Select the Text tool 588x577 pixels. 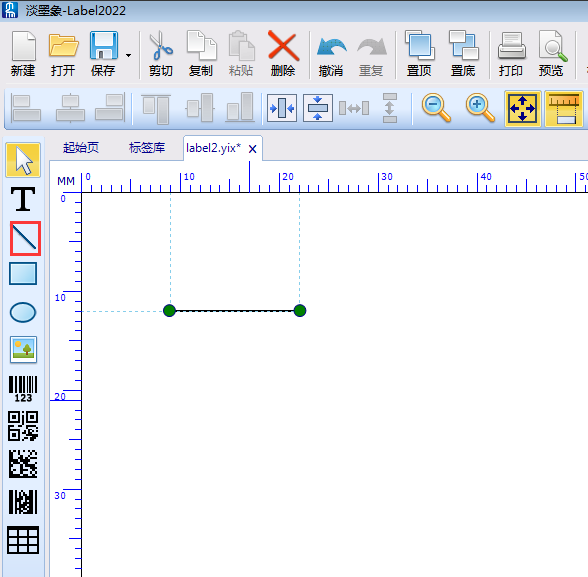[23, 199]
